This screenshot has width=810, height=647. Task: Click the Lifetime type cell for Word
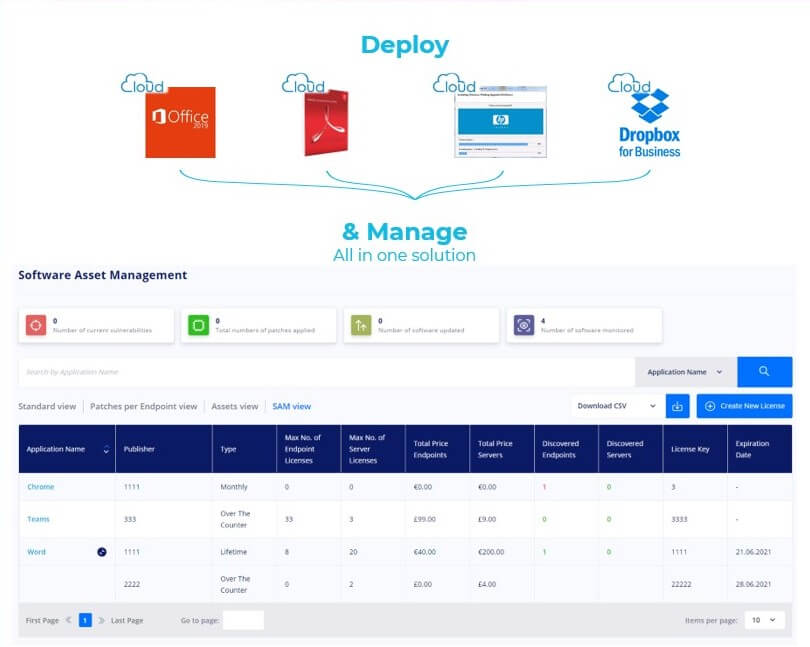(233, 552)
